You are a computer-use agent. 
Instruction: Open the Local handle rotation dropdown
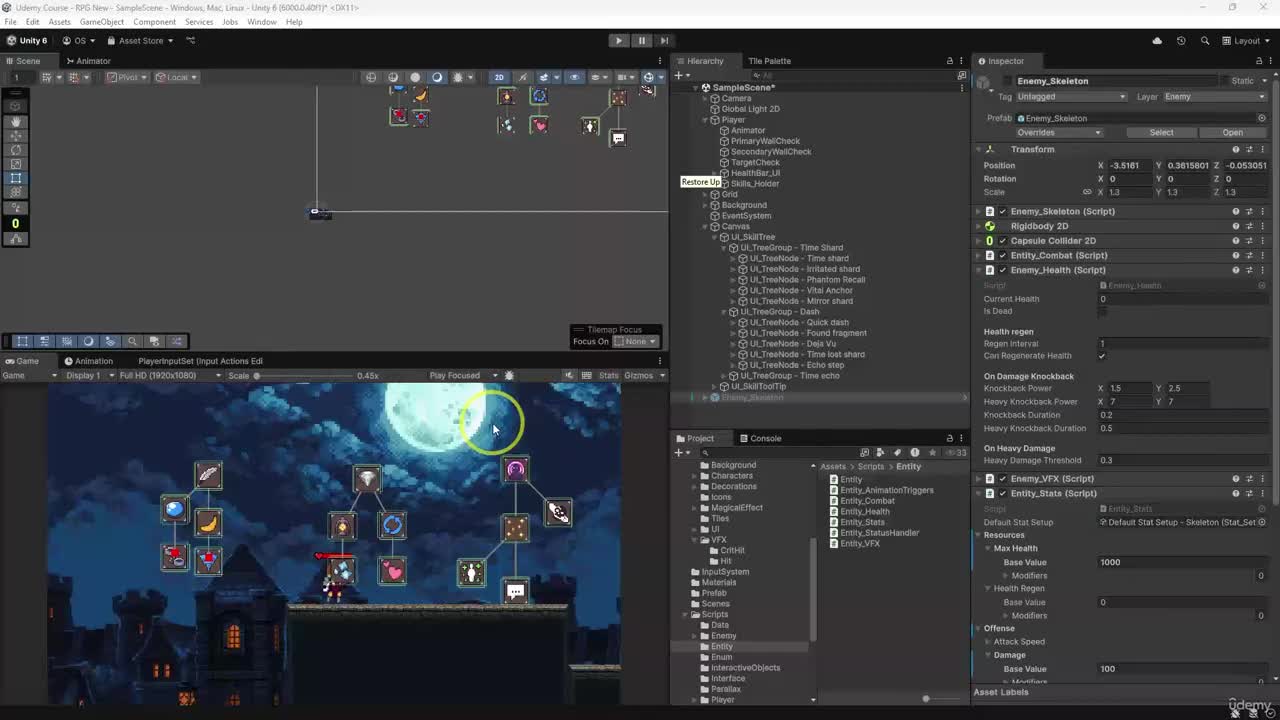pyautogui.click(x=177, y=77)
